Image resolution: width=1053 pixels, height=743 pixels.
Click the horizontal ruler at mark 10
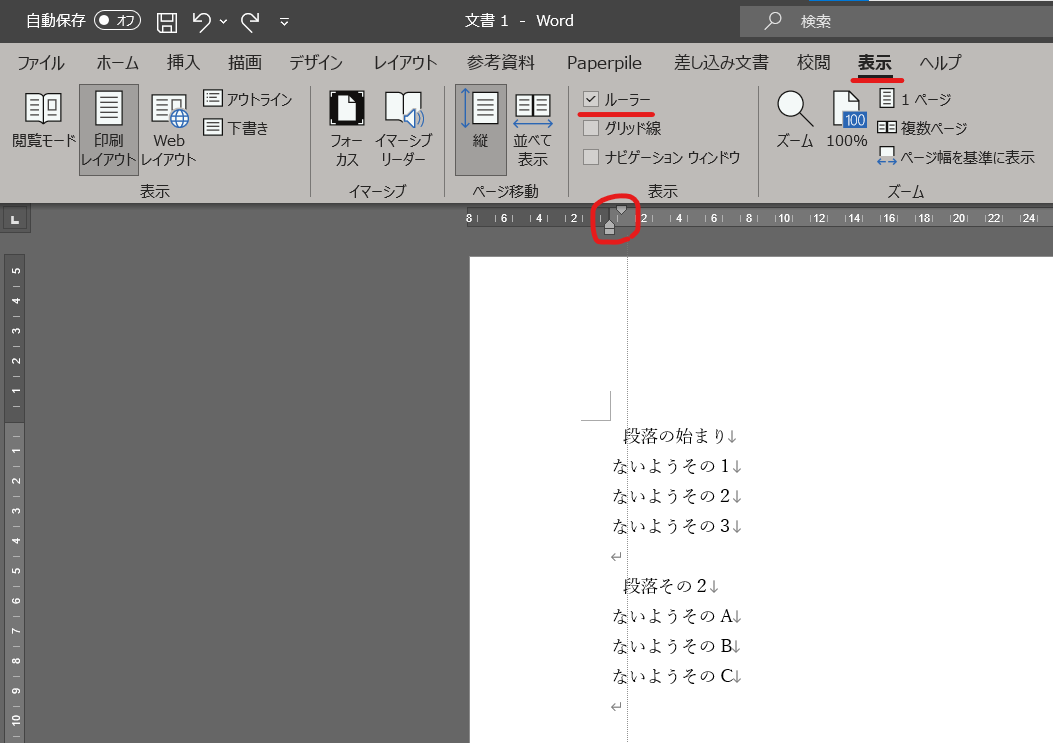[784, 218]
